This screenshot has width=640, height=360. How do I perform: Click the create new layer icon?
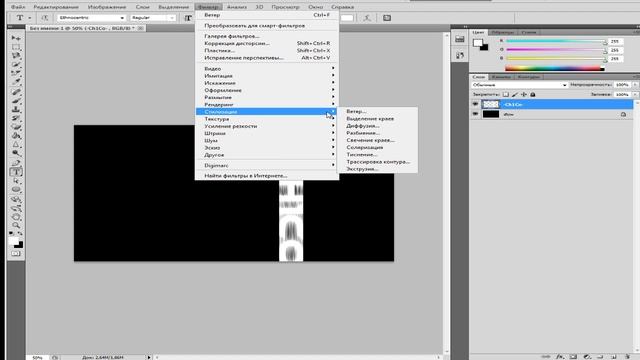(x=614, y=357)
